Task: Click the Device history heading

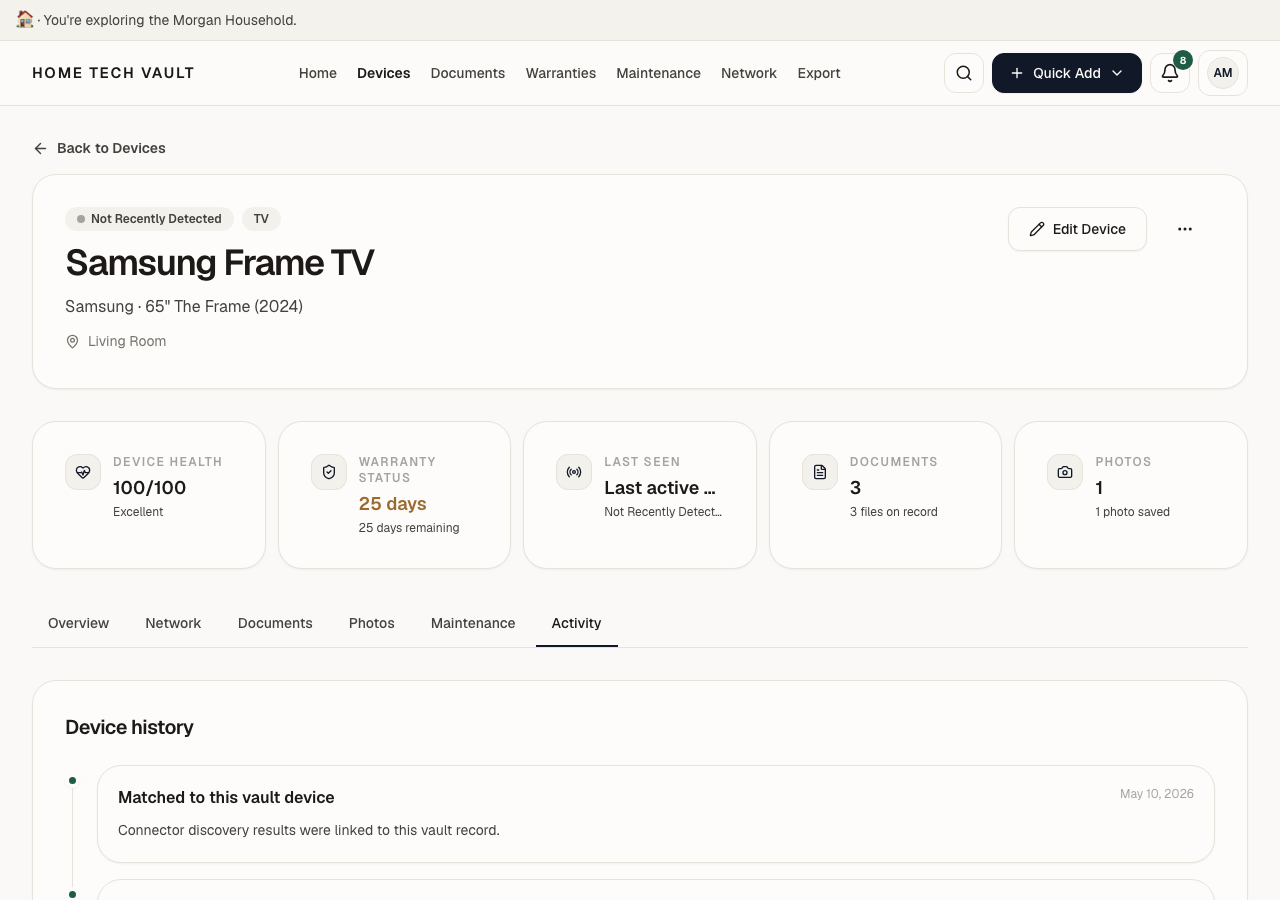Action: [129, 727]
